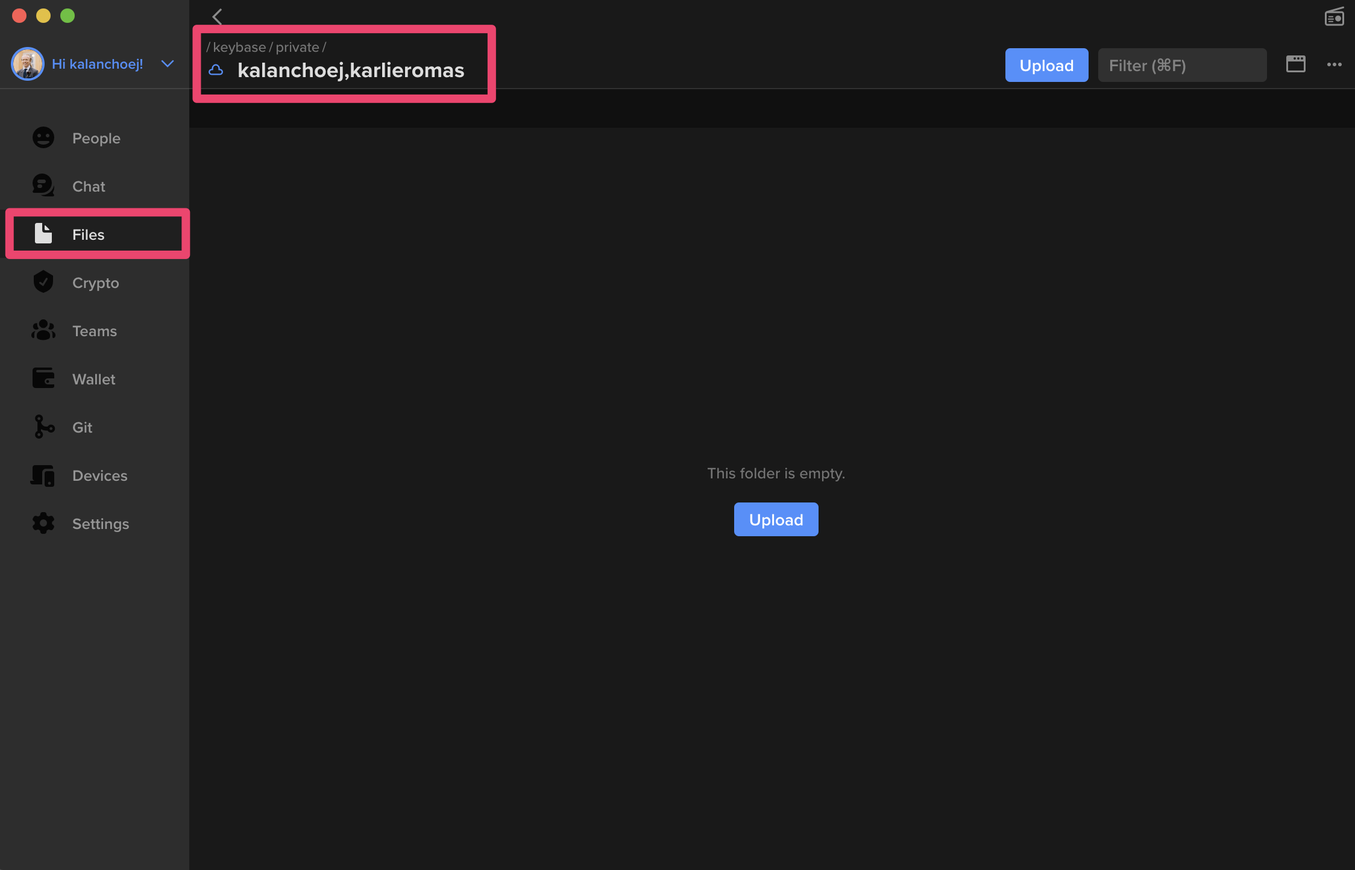The height and width of the screenshot is (870, 1355).
Task: Go back with the left chevron arrow
Action: 217,17
